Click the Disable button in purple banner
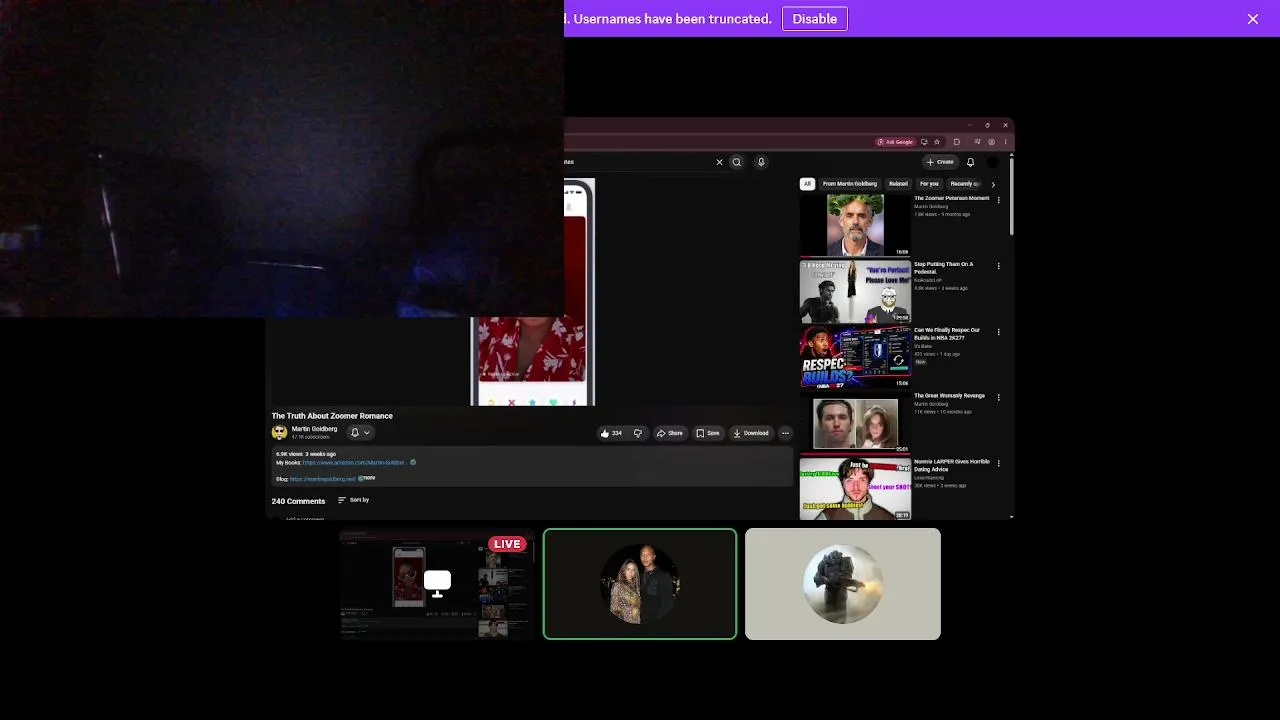1280x720 pixels. tap(814, 19)
